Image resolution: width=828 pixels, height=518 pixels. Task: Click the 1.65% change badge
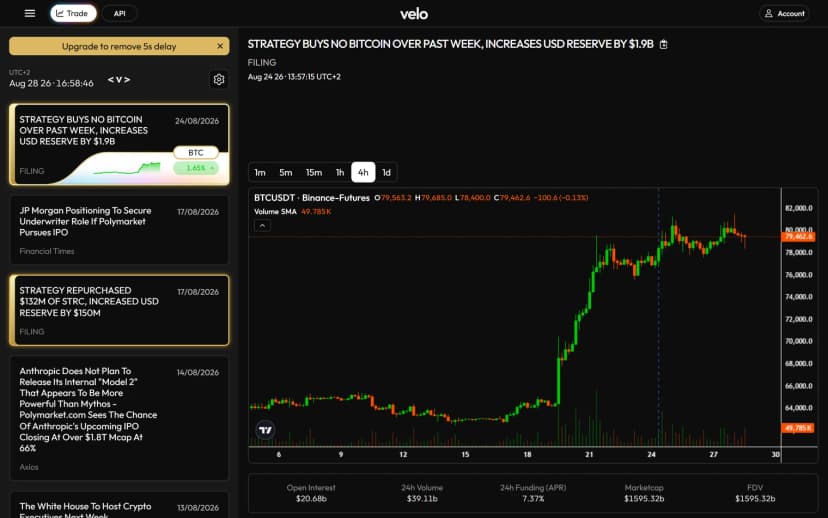tap(196, 168)
